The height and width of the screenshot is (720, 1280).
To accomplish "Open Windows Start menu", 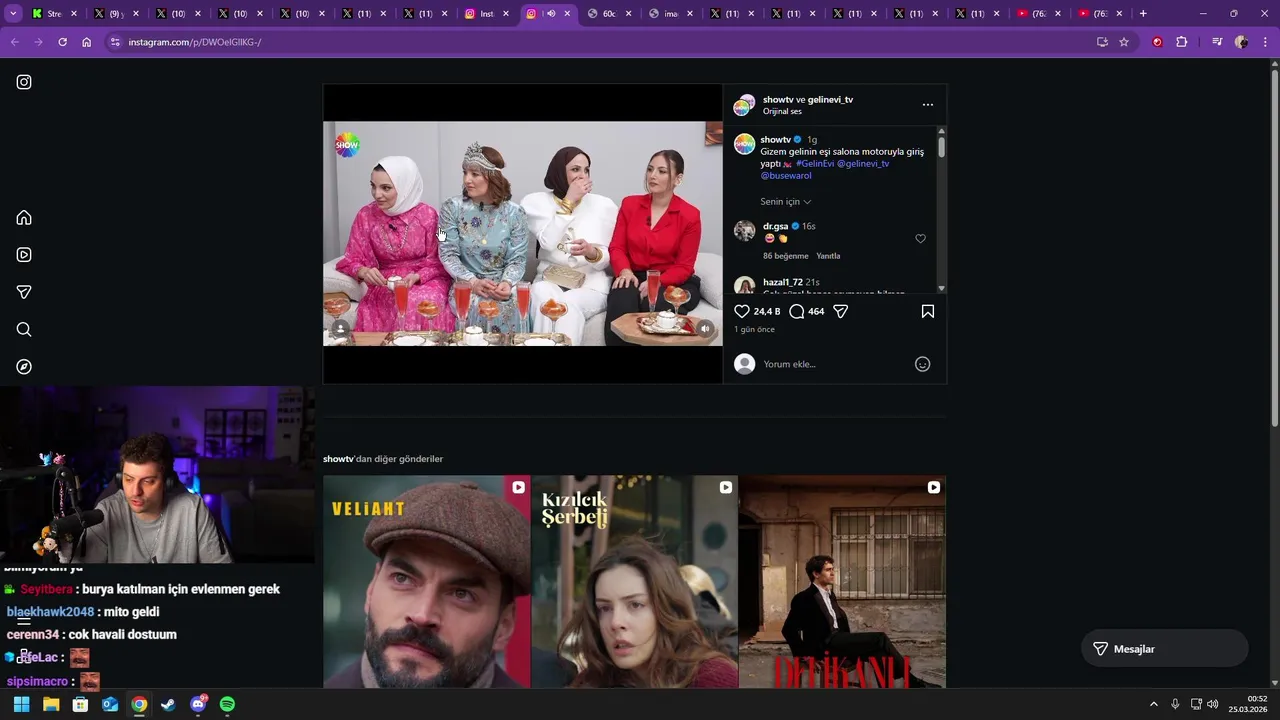I will pyautogui.click(x=21, y=705).
